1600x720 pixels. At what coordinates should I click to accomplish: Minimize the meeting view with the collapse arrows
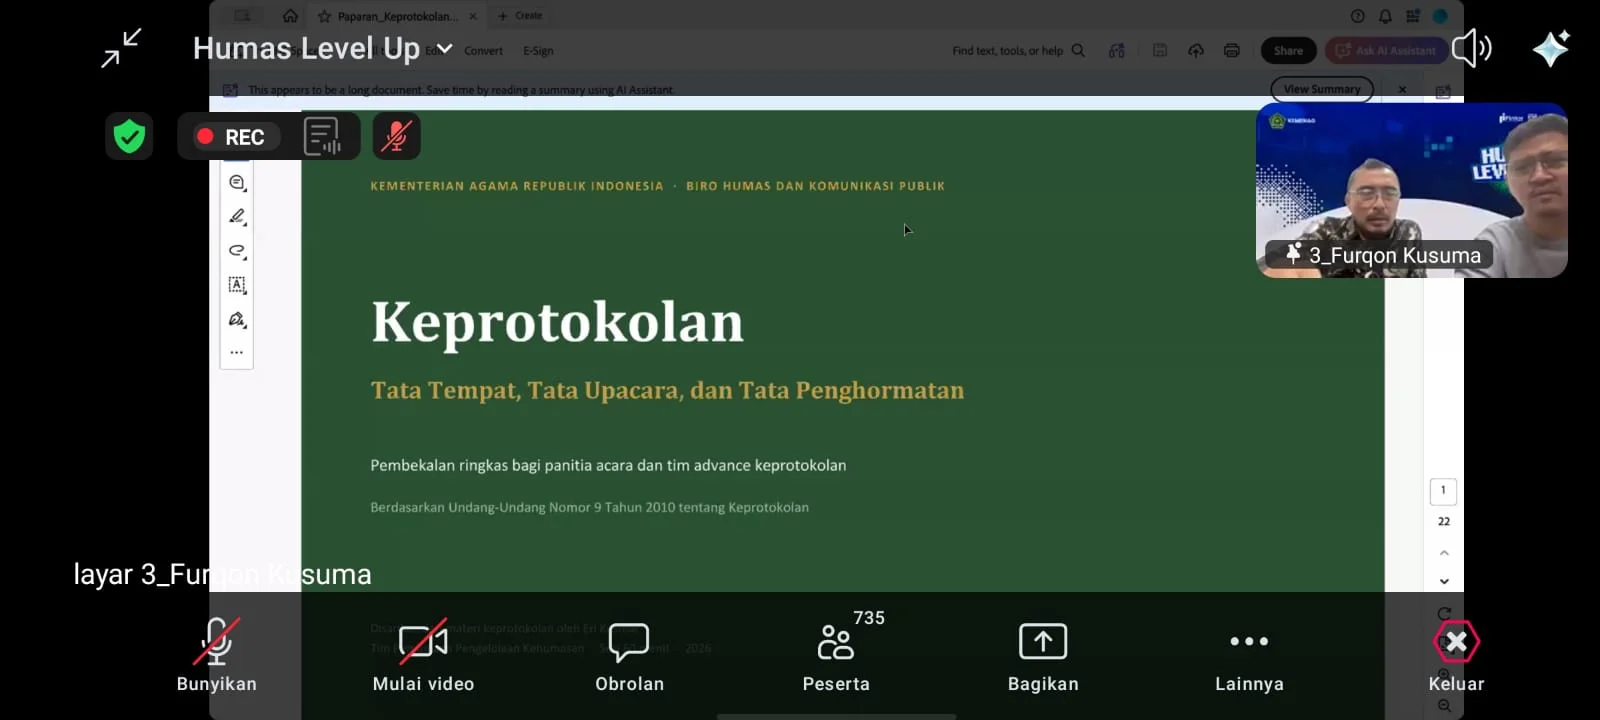pos(122,48)
